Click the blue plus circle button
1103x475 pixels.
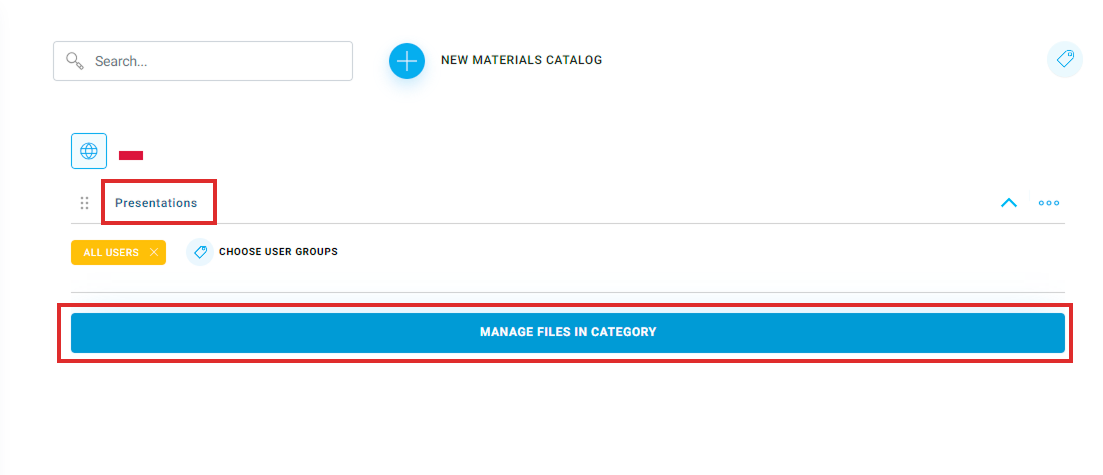click(x=407, y=61)
